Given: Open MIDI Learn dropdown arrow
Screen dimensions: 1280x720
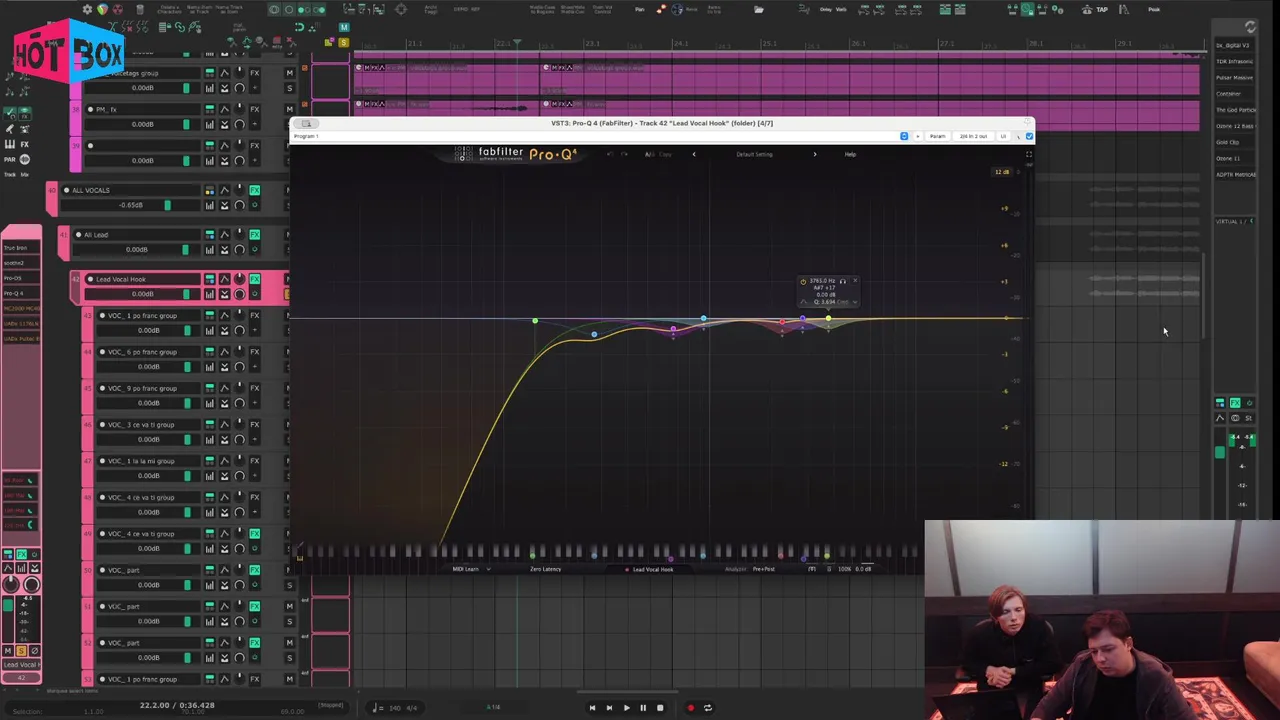Looking at the screenshot, I should 487,569.
